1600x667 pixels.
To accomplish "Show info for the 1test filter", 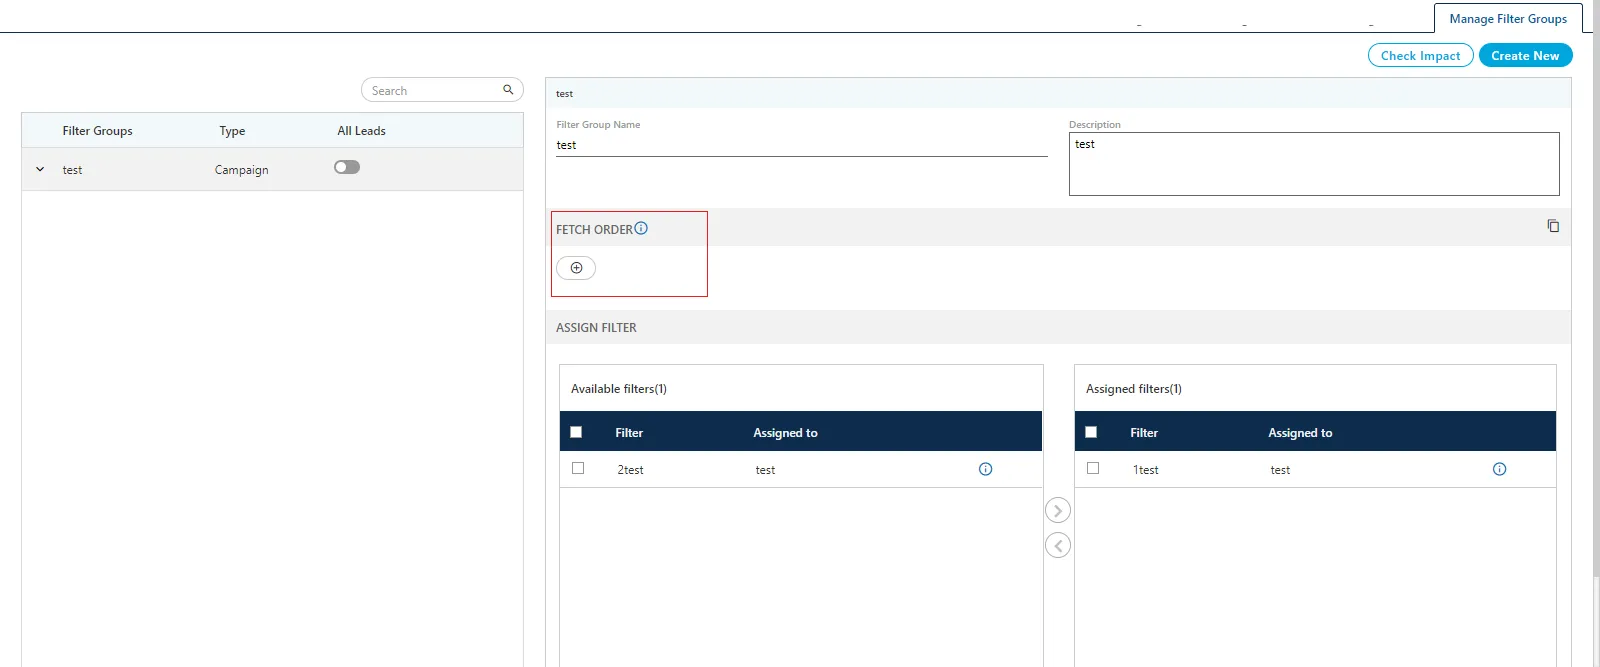I will point(1499,469).
